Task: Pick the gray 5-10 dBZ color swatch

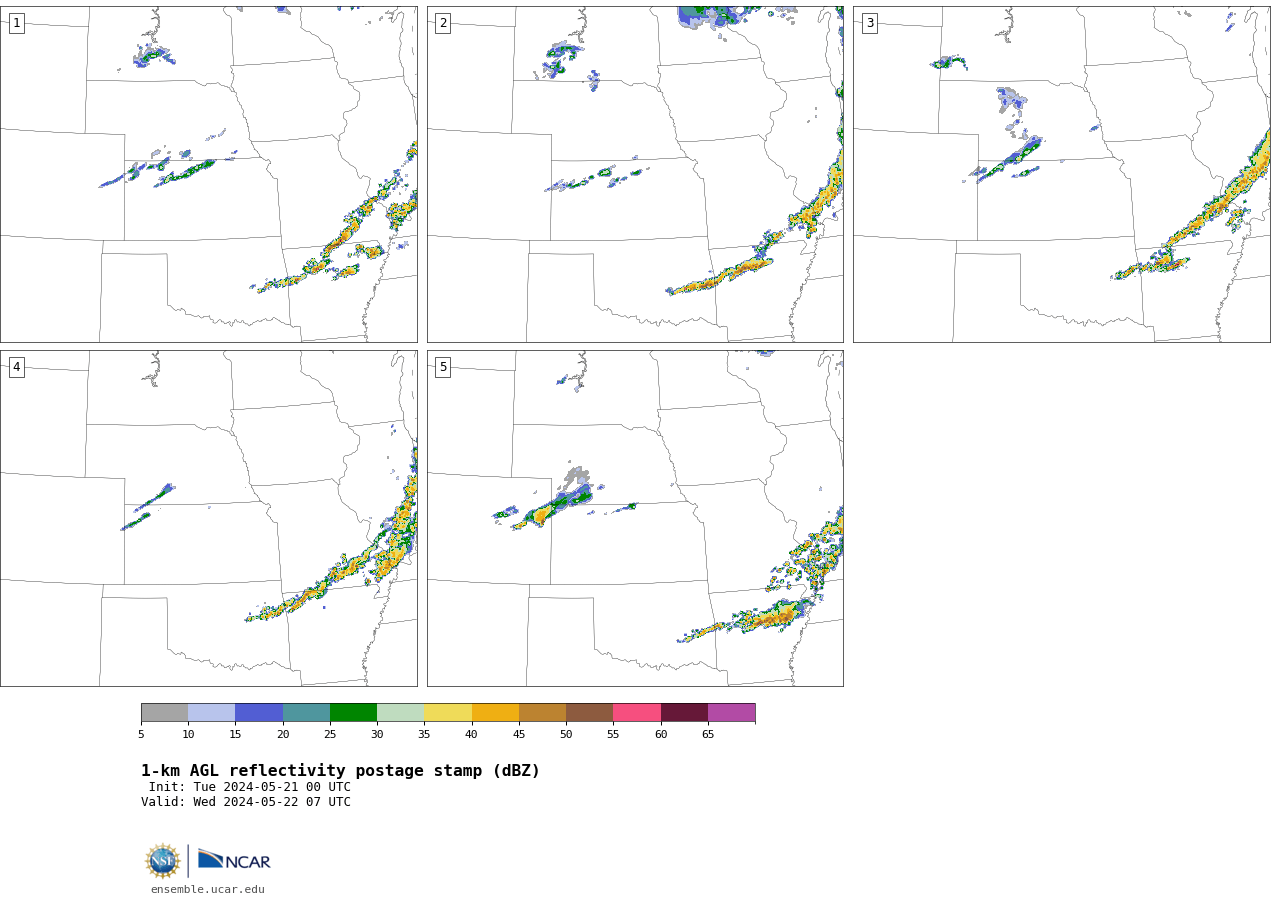Action: [x=164, y=713]
